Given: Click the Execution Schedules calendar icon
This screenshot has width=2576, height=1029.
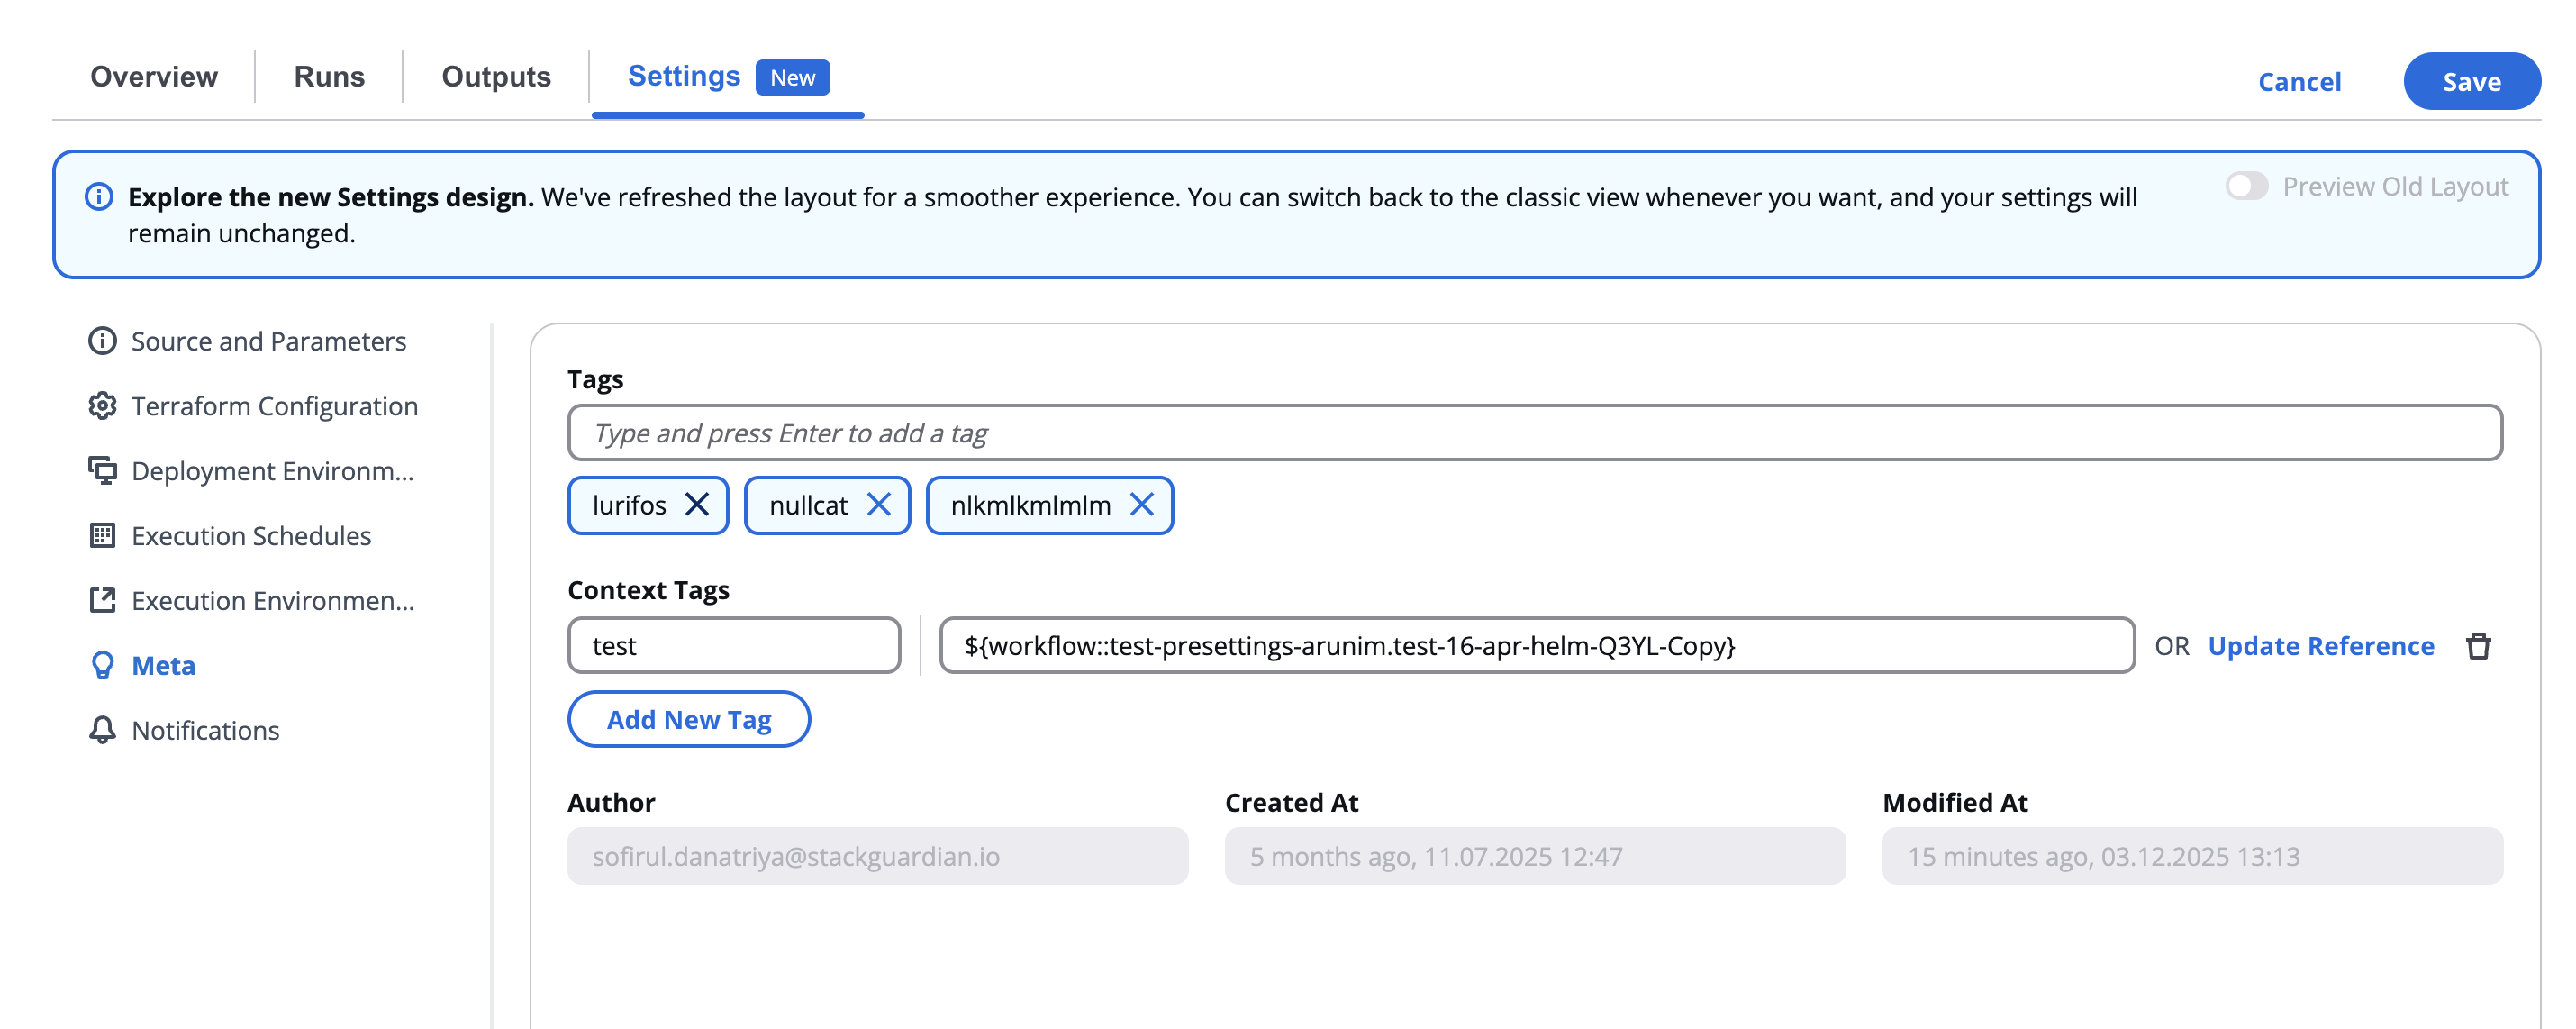Looking at the screenshot, I should [102, 535].
